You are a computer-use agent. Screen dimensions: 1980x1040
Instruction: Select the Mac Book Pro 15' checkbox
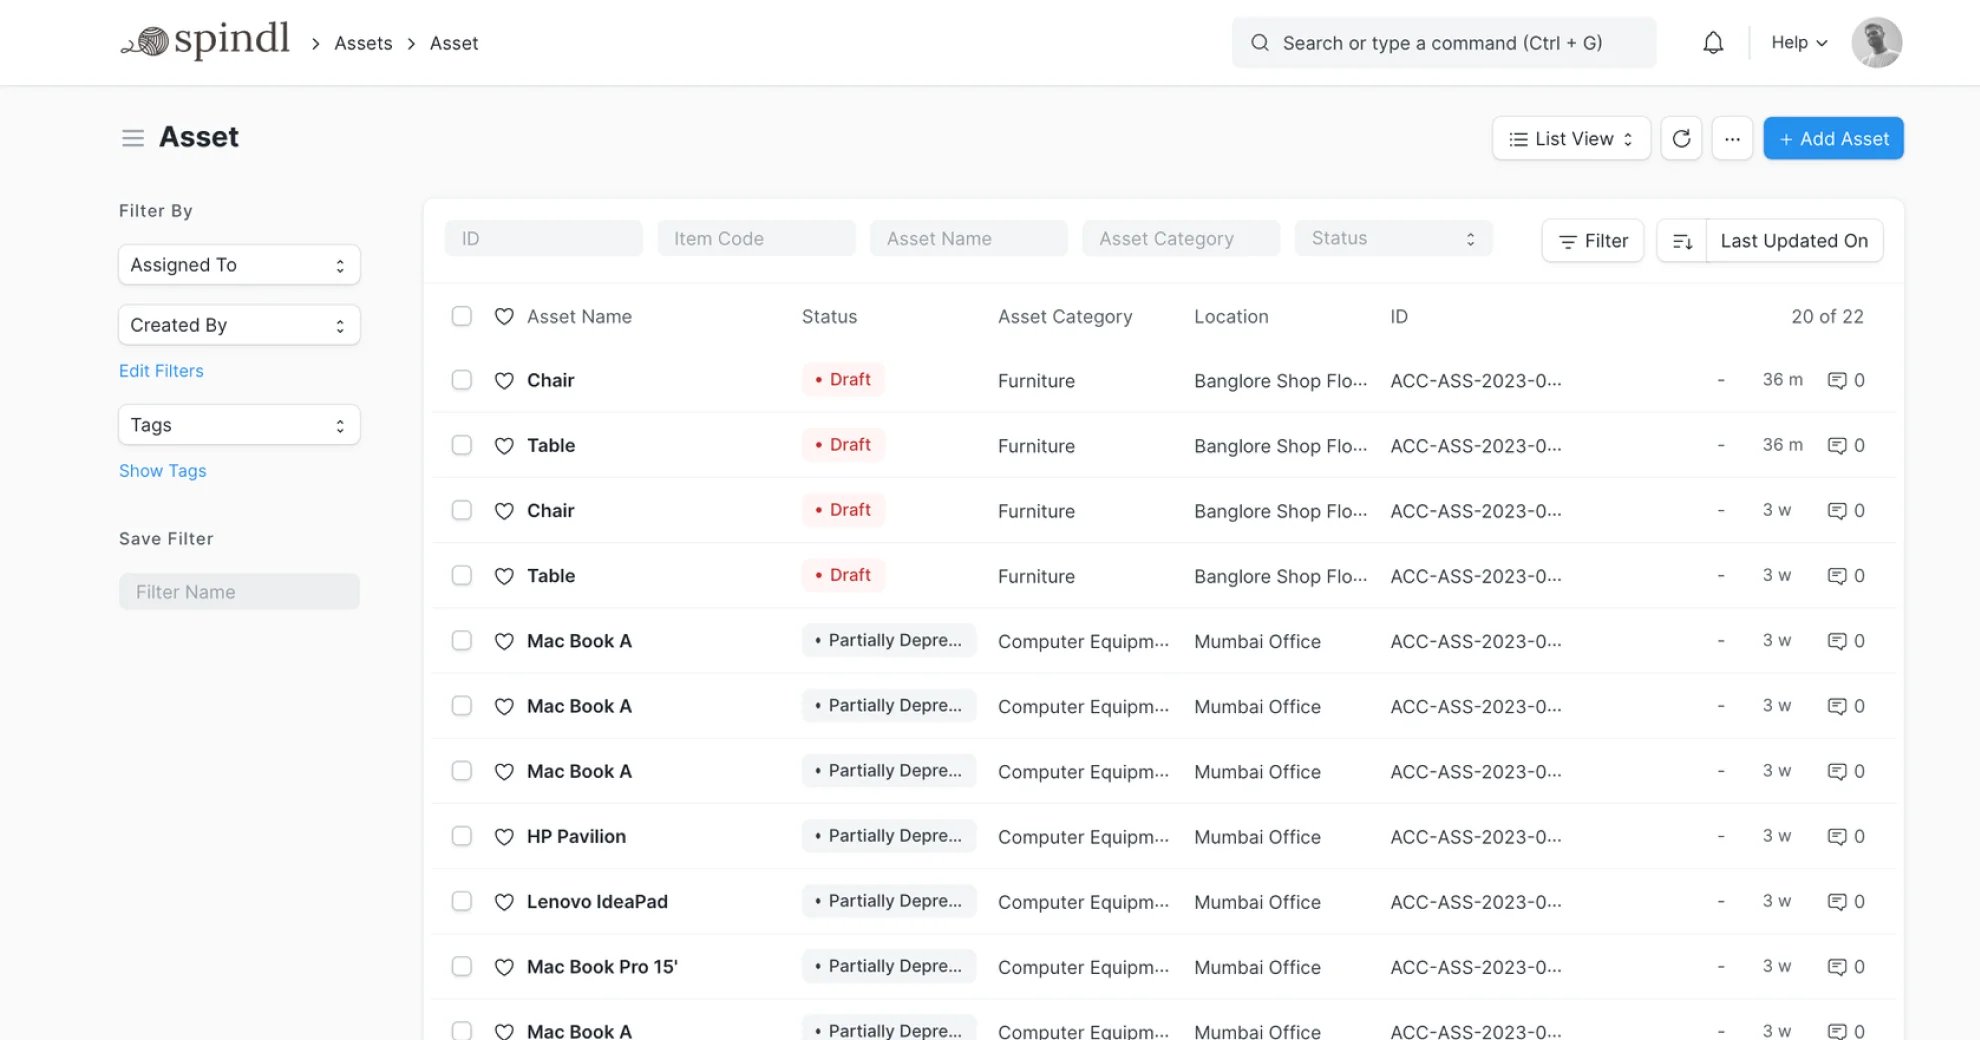coord(461,967)
